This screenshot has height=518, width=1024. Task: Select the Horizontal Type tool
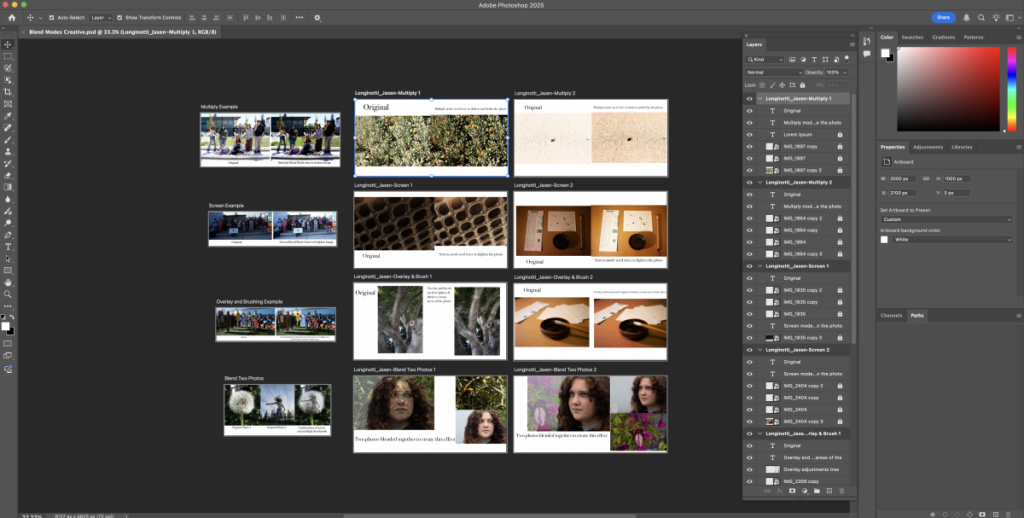coord(8,247)
